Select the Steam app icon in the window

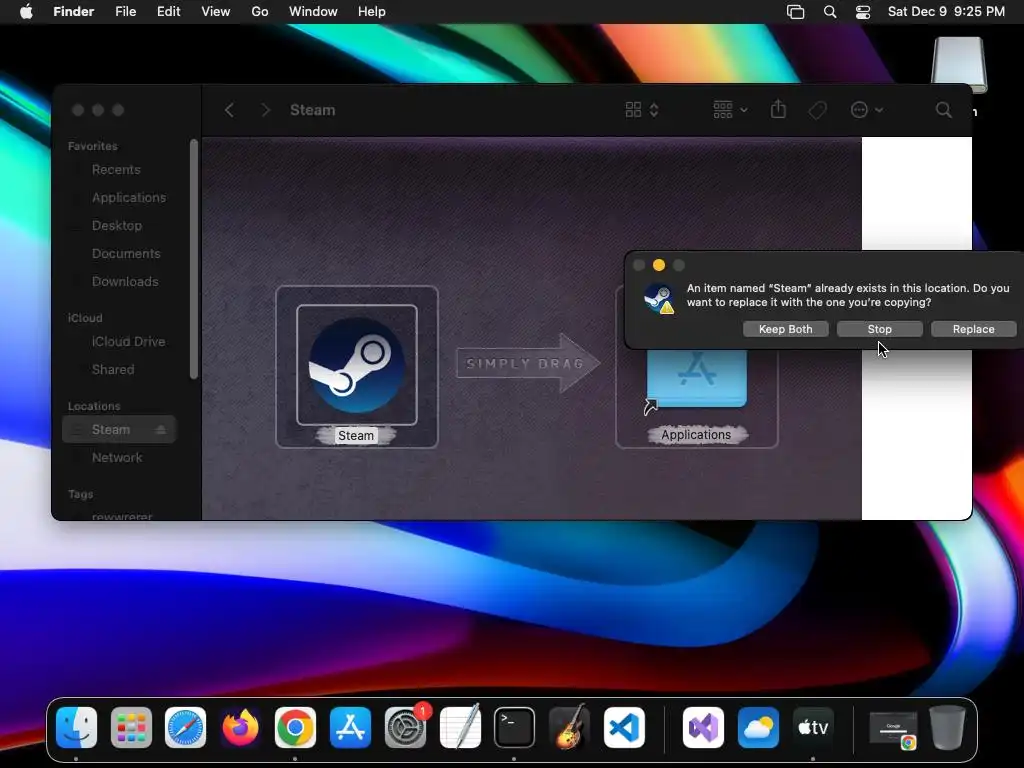point(357,365)
